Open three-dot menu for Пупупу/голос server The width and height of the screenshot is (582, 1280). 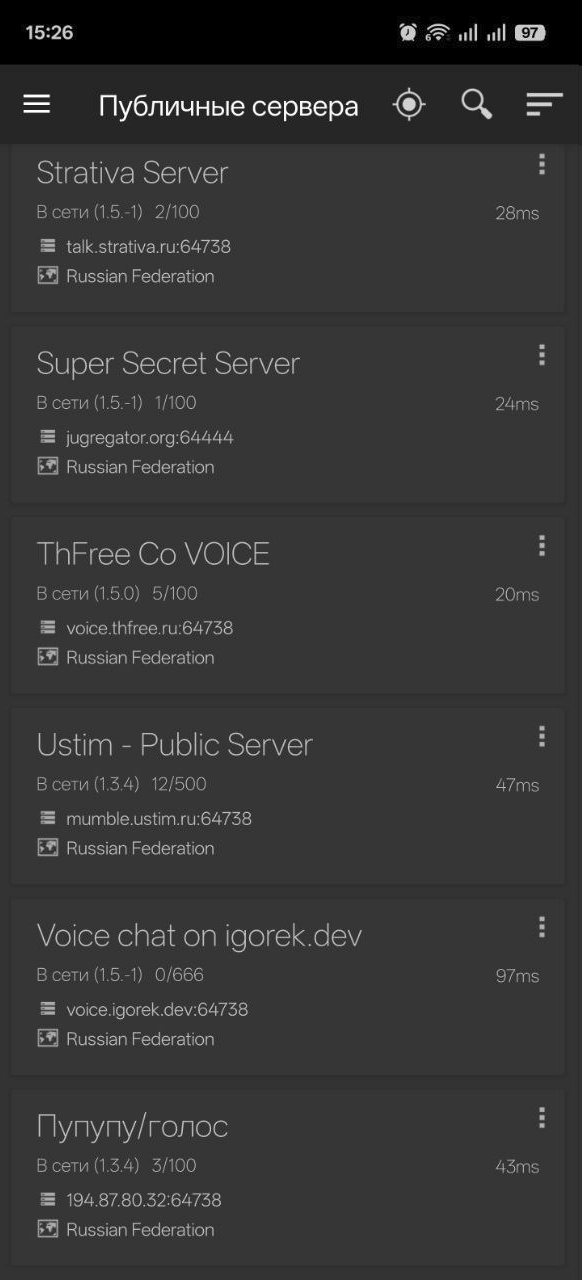click(x=541, y=1118)
